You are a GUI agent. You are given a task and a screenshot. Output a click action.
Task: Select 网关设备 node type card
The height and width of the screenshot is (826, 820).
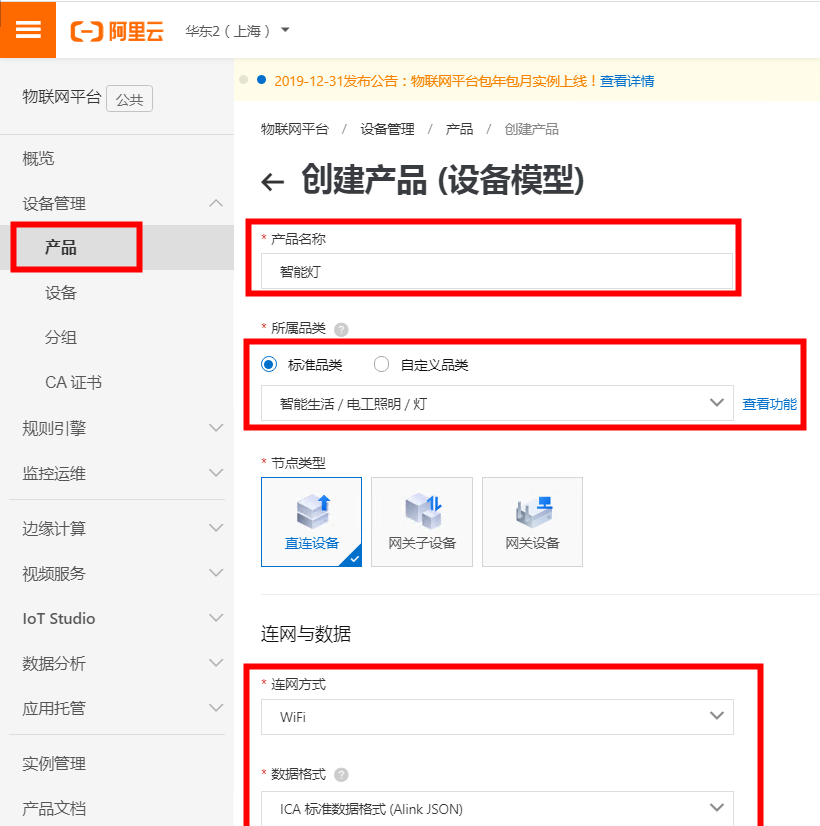click(x=532, y=522)
